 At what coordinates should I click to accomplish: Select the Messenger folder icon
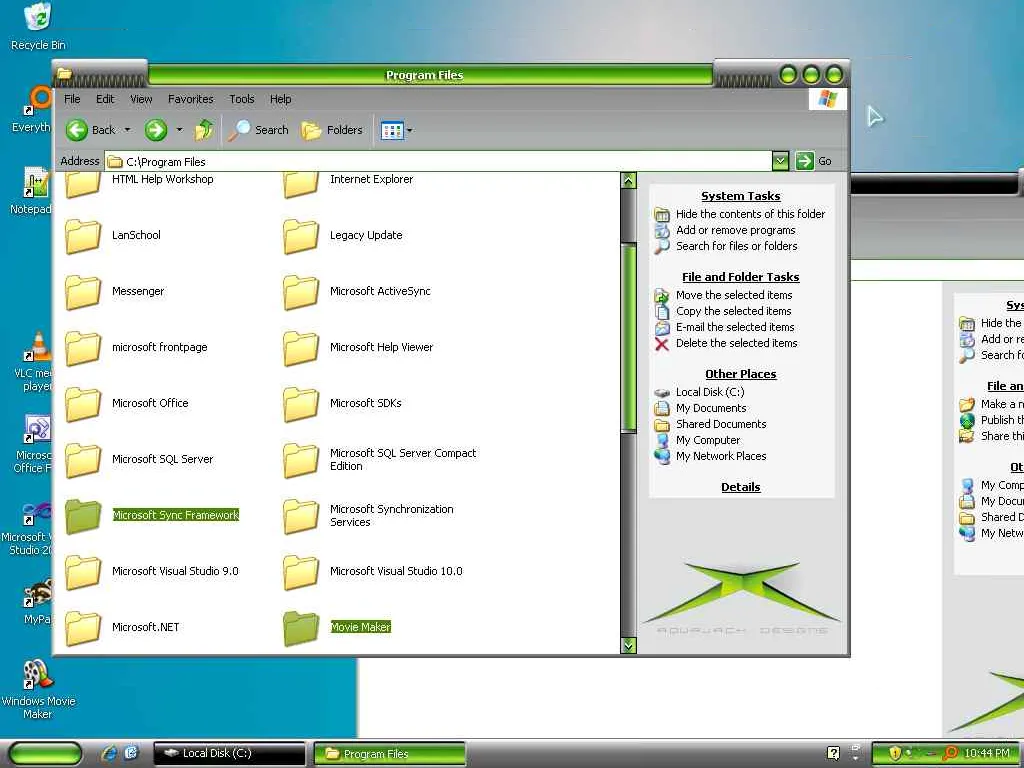(83, 292)
